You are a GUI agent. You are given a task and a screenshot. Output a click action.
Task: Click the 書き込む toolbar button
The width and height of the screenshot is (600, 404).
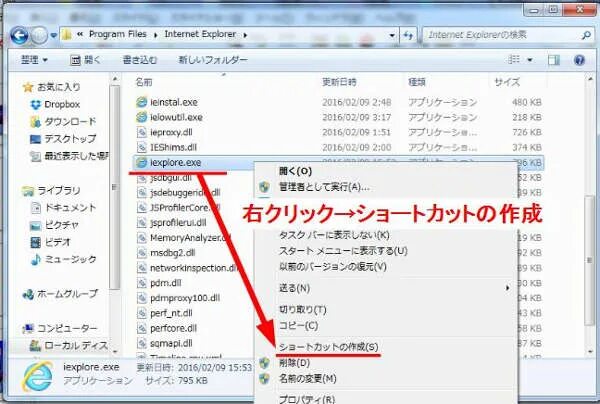140,60
